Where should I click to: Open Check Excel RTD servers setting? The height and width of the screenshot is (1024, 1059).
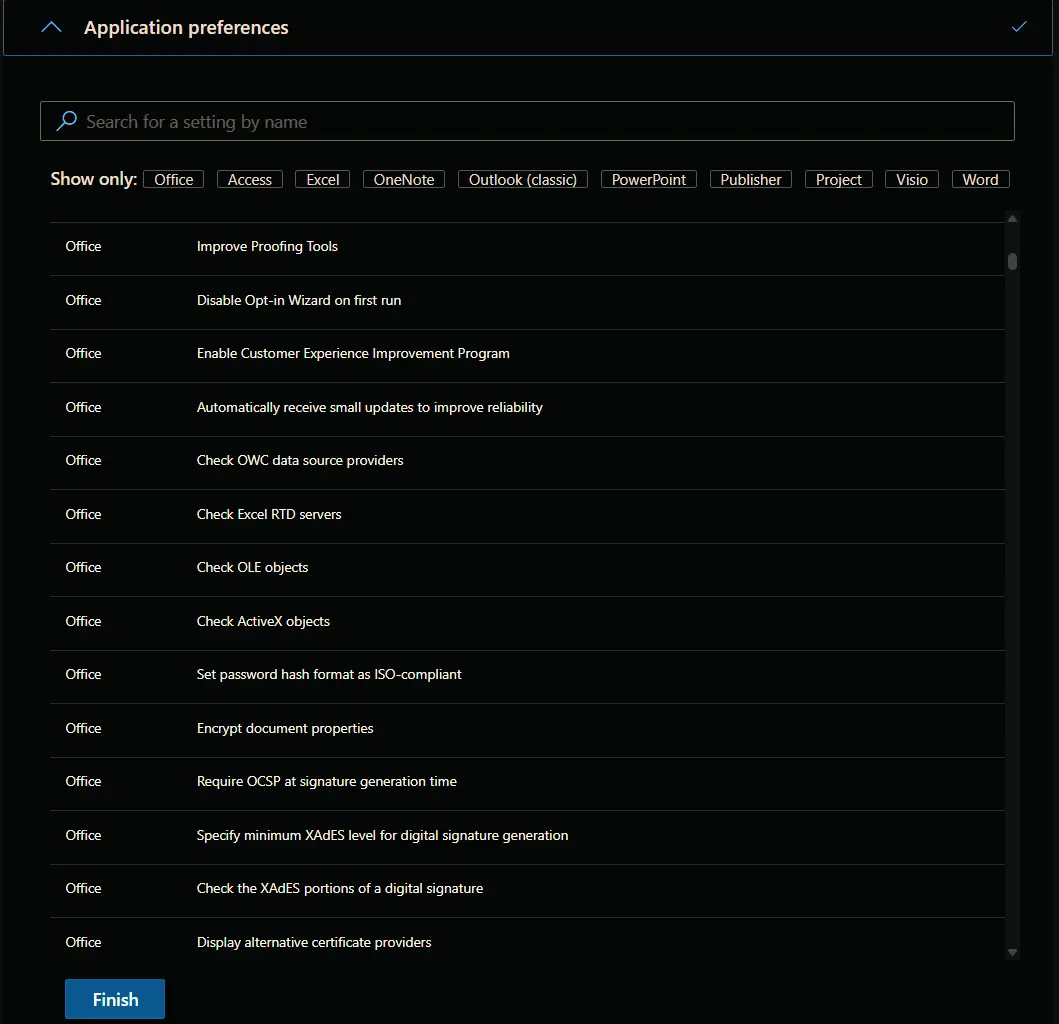(x=527, y=515)
